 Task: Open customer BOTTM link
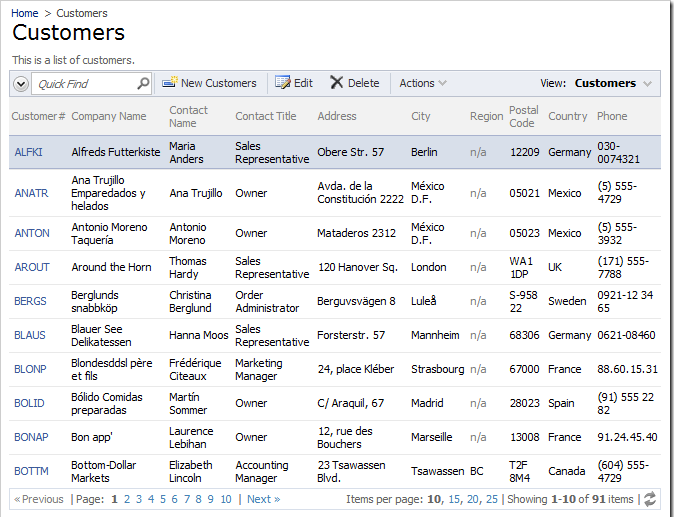point(31,471)
